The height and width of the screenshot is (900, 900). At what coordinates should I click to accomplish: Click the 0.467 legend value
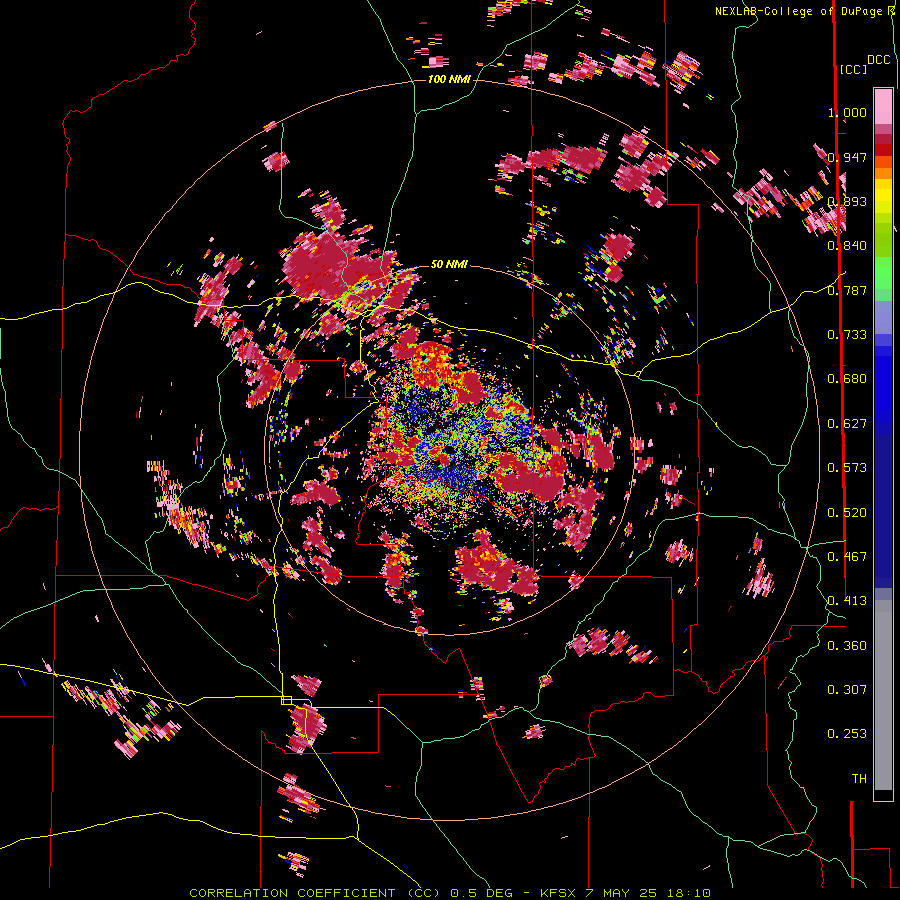pos(847,556)
